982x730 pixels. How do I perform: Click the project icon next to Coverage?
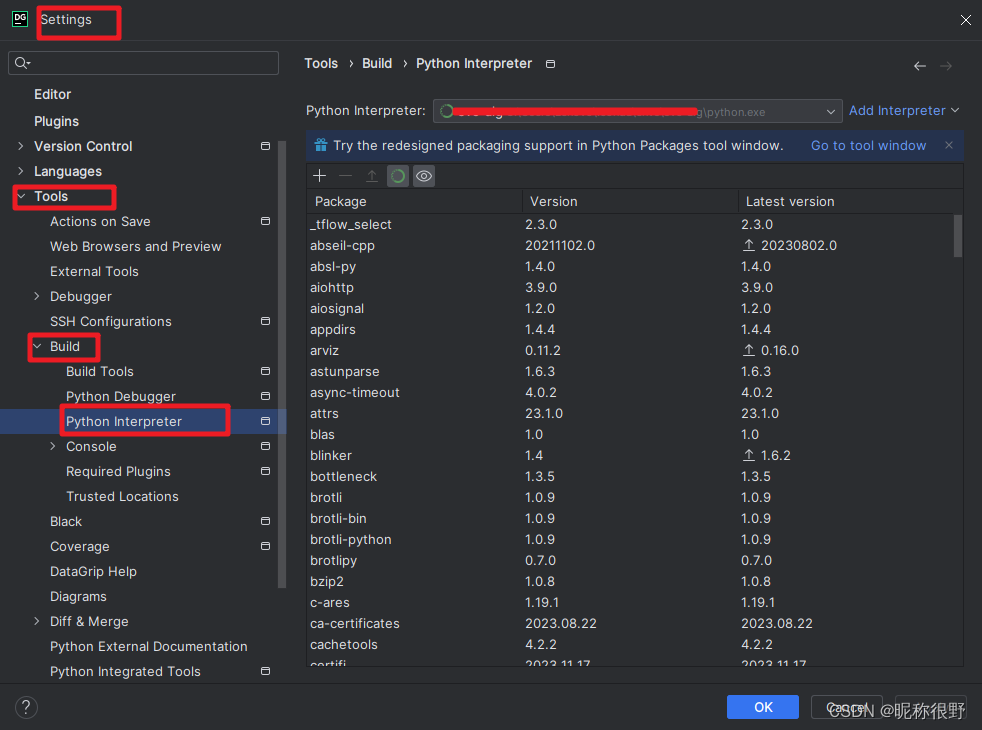[266, 546]
